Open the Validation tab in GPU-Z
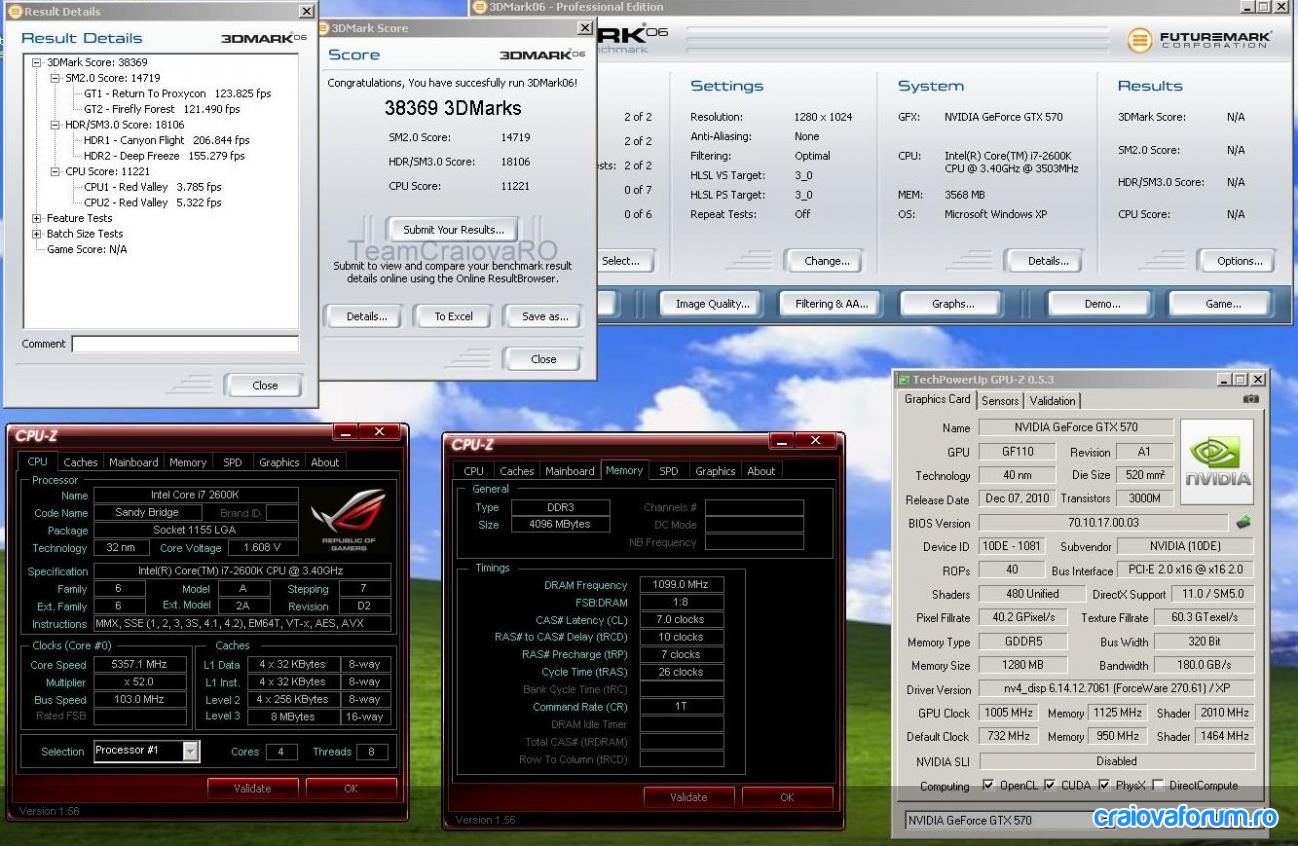1298x846 pixels. point(1052,401)
